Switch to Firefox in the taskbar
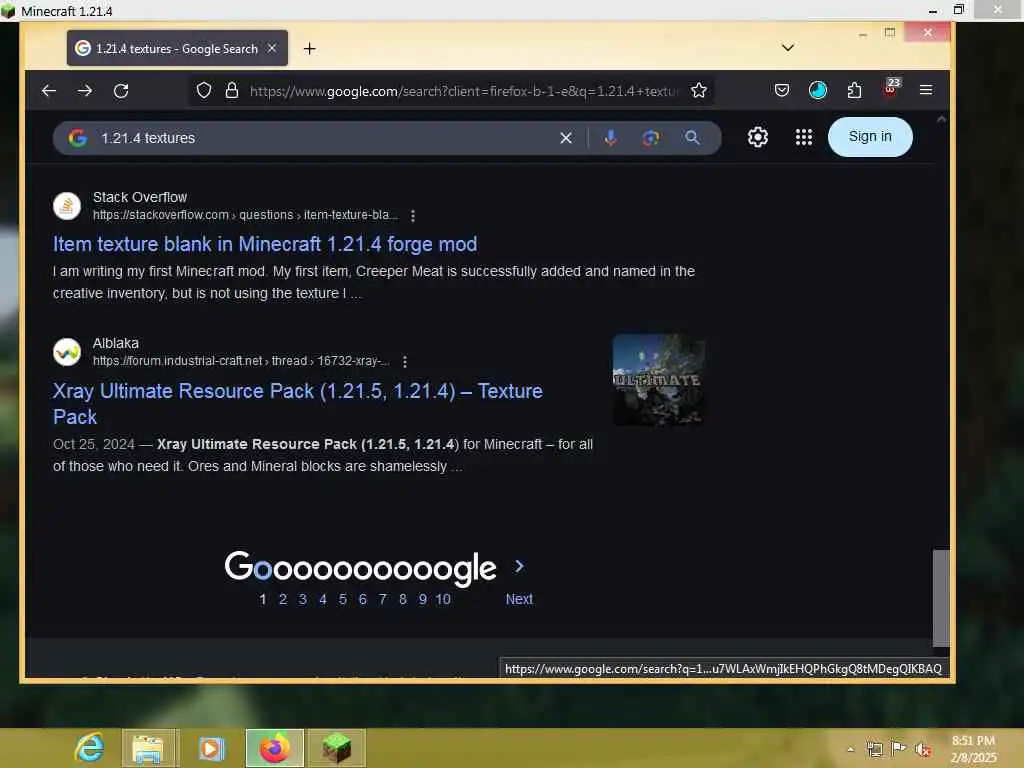This screenshot has width=1024, height=768. [274, 748]
